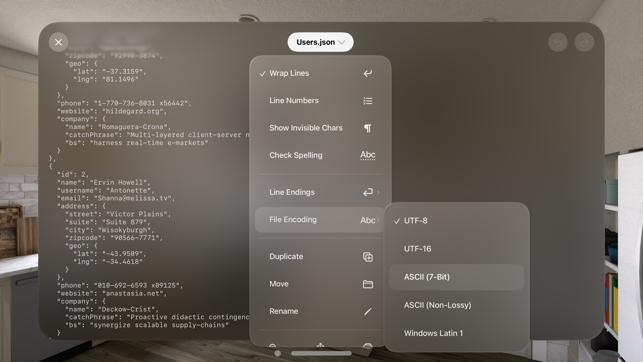Select ASCII (Non-Lossy) encoding
The height and width of the screenshot is (362, 643).
(456, 305)
